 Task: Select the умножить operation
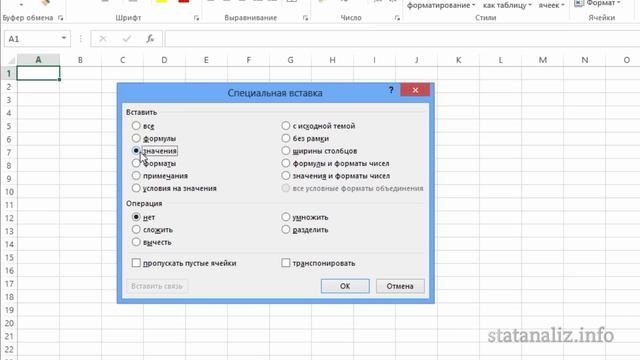(x=286, y=217)
